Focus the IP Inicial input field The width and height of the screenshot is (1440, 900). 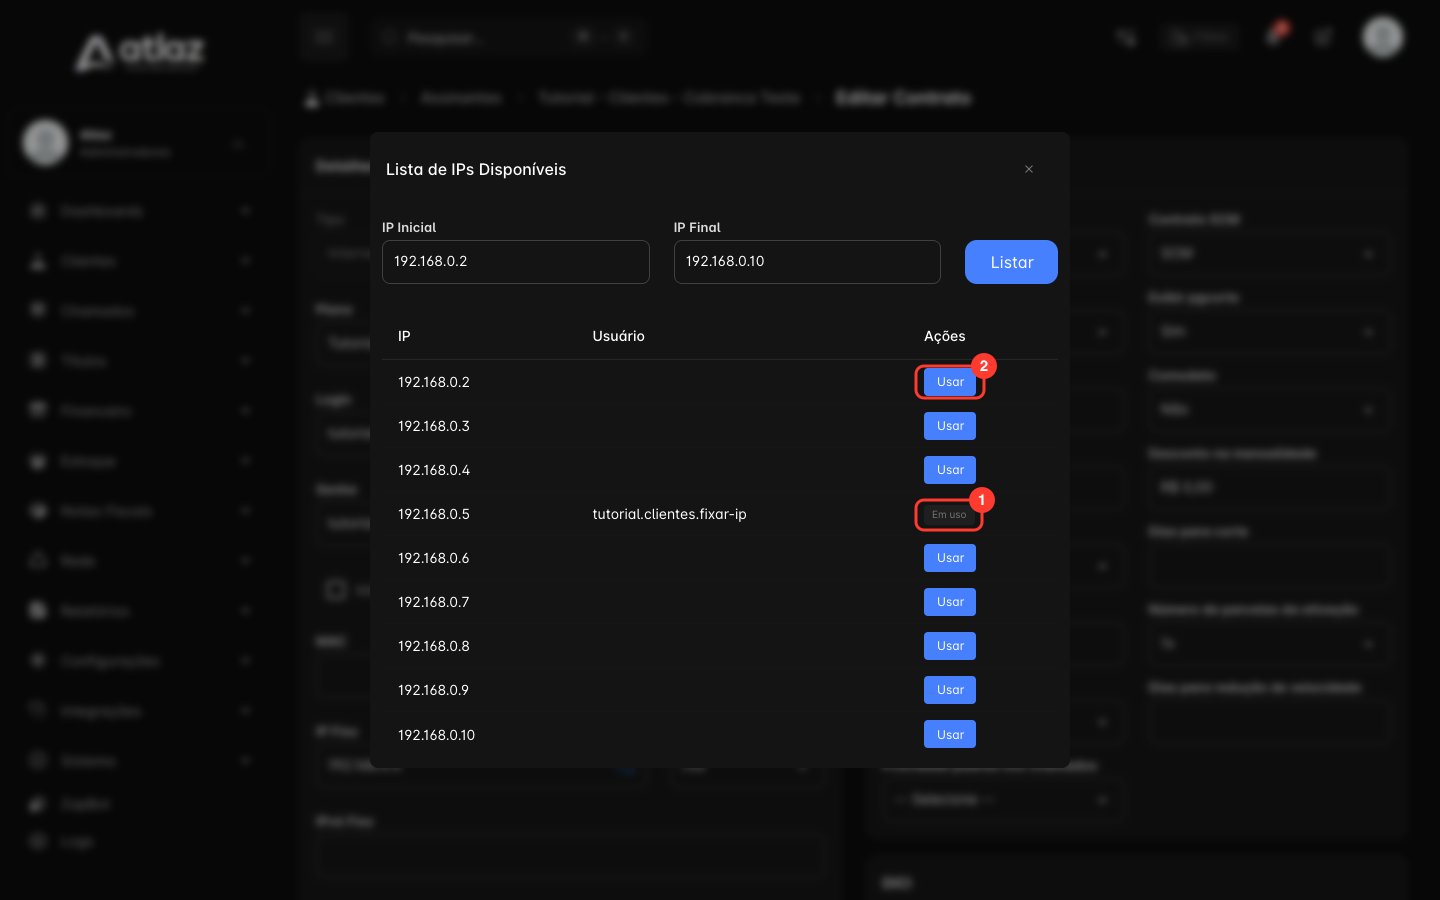click(516, 262)
